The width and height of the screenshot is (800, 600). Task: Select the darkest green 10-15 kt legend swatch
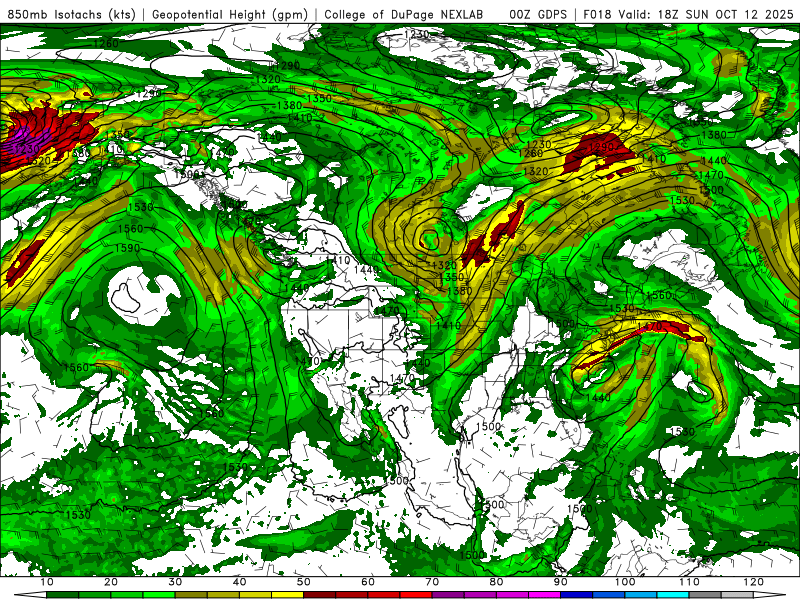pos(62,595)
